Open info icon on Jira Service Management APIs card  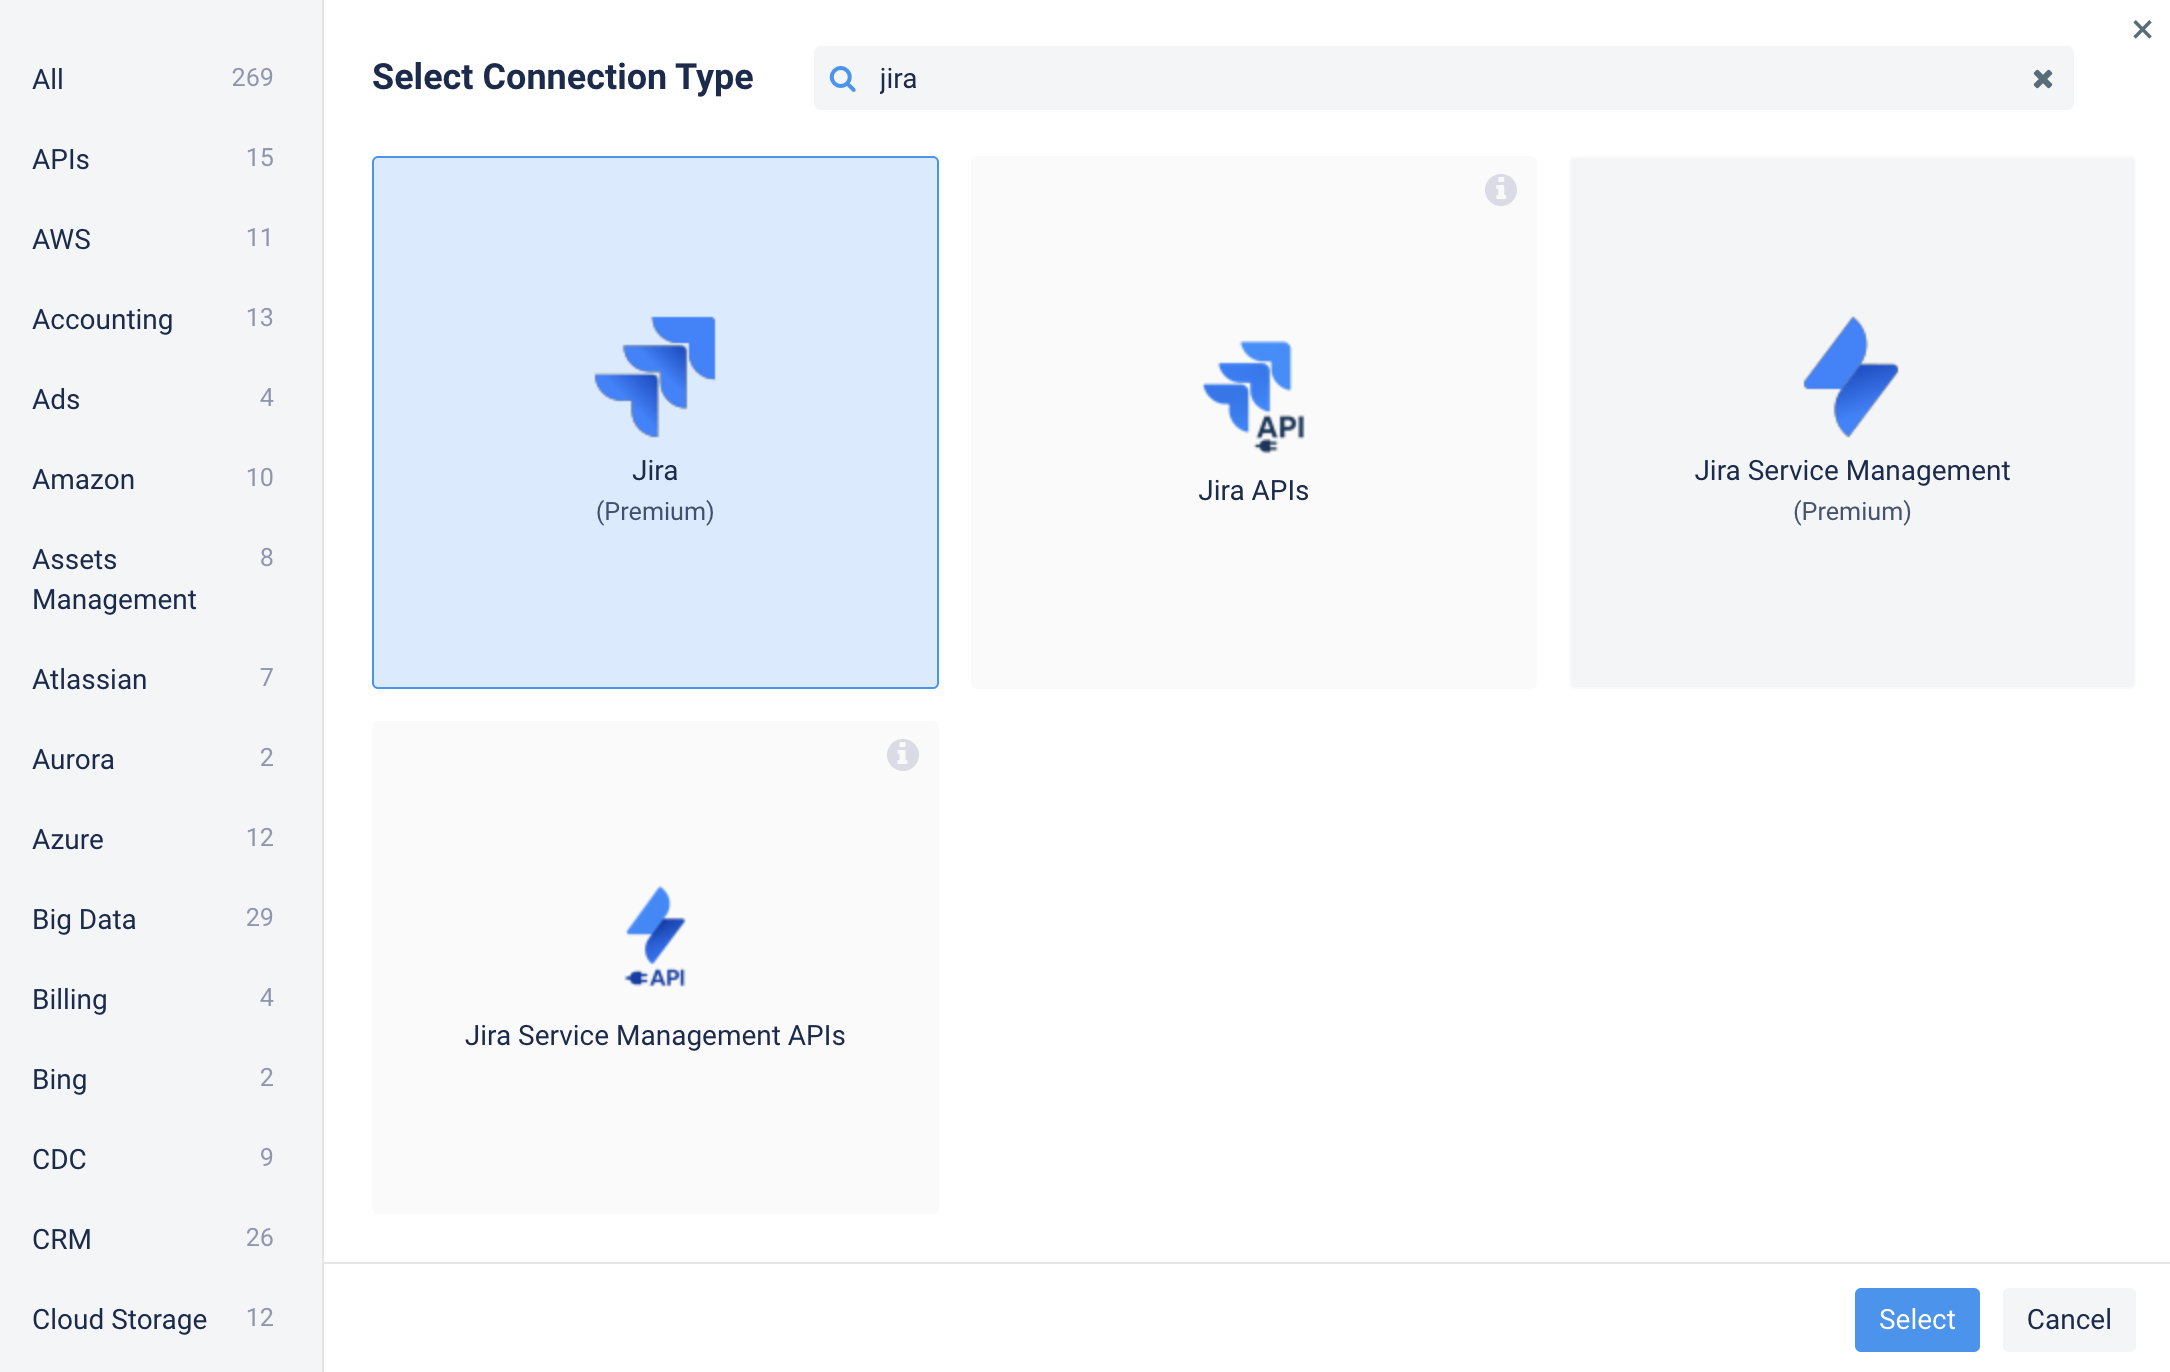[x=902, y=754]
